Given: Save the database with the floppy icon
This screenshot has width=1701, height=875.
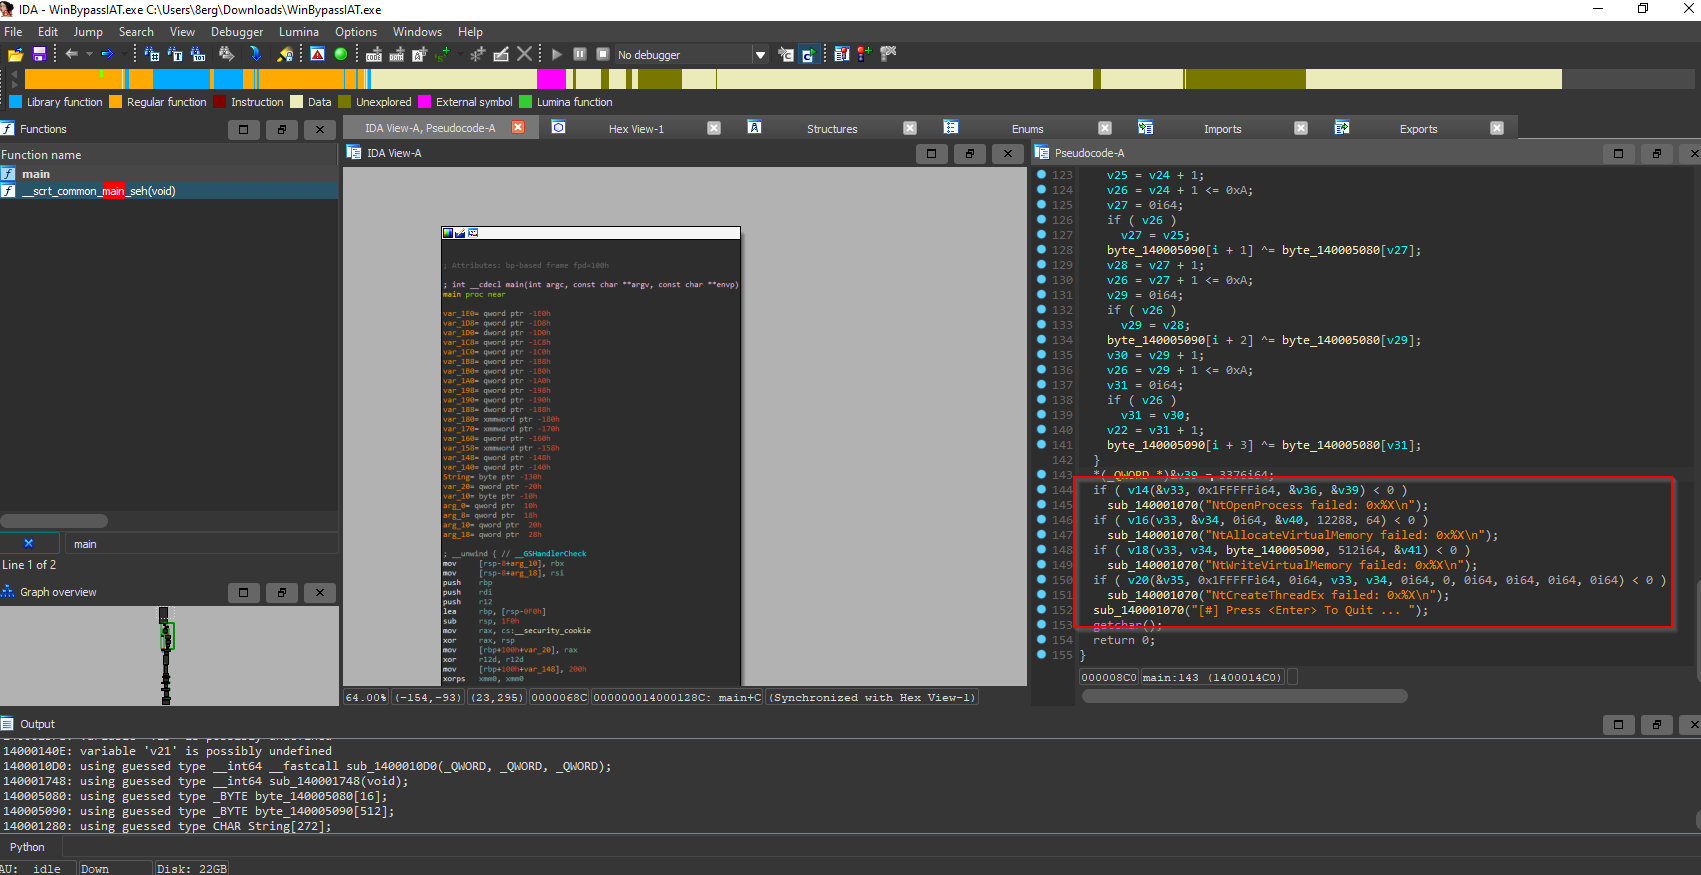Looking at the screenshot, I should click(x=39, y=54).
